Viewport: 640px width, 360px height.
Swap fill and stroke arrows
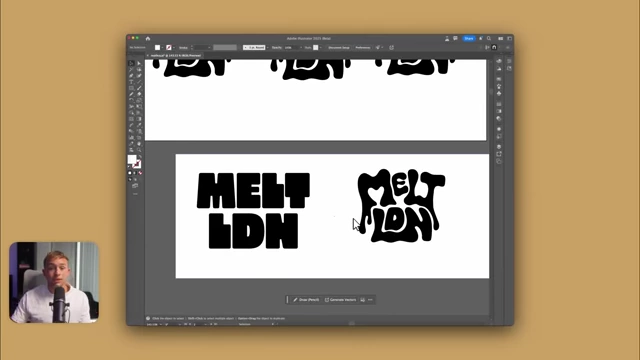140,156
